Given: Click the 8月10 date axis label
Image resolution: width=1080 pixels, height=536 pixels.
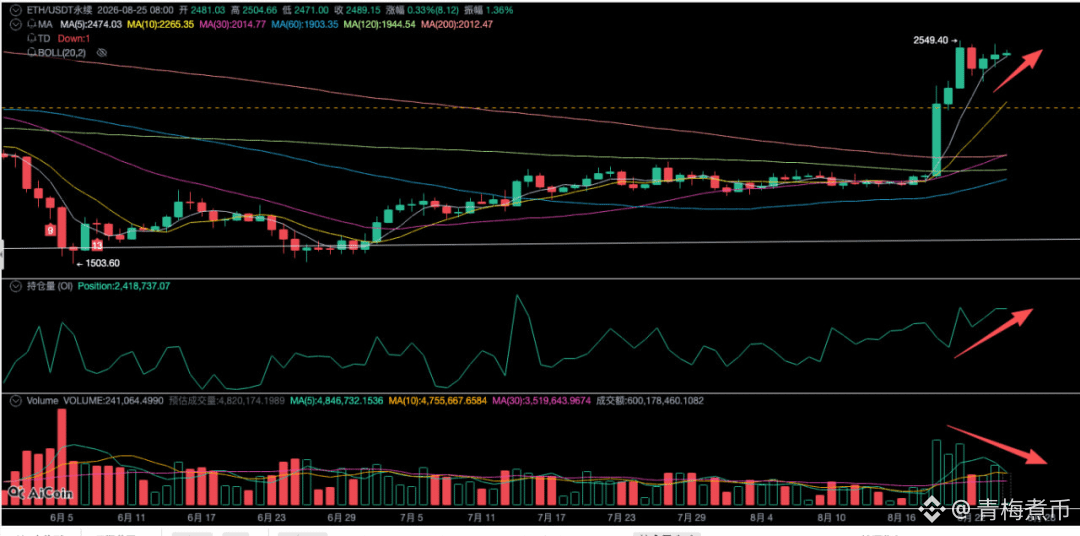Looking at the screenshot, I should point(831,517).
